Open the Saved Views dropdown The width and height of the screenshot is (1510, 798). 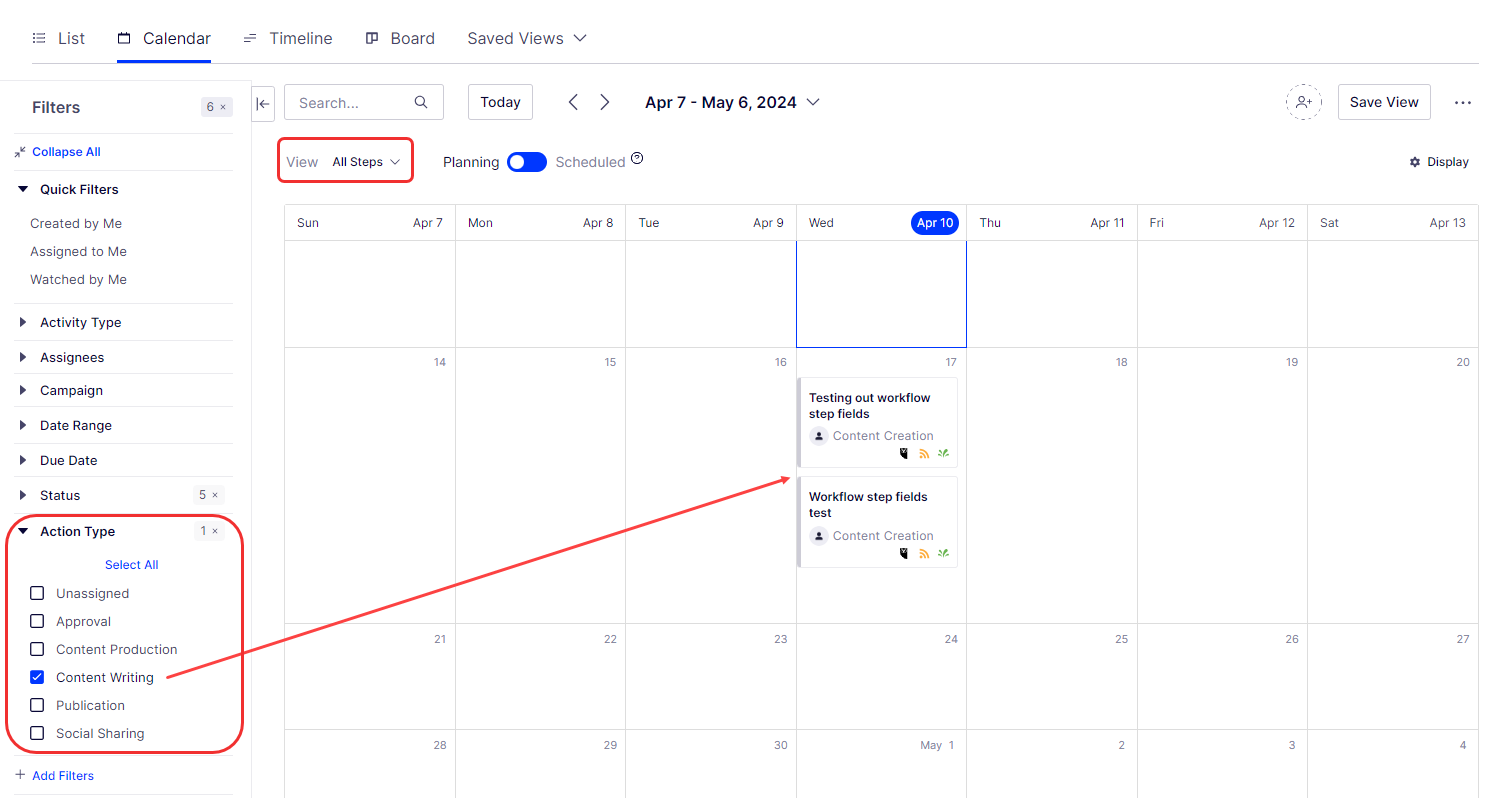[527, 38]
